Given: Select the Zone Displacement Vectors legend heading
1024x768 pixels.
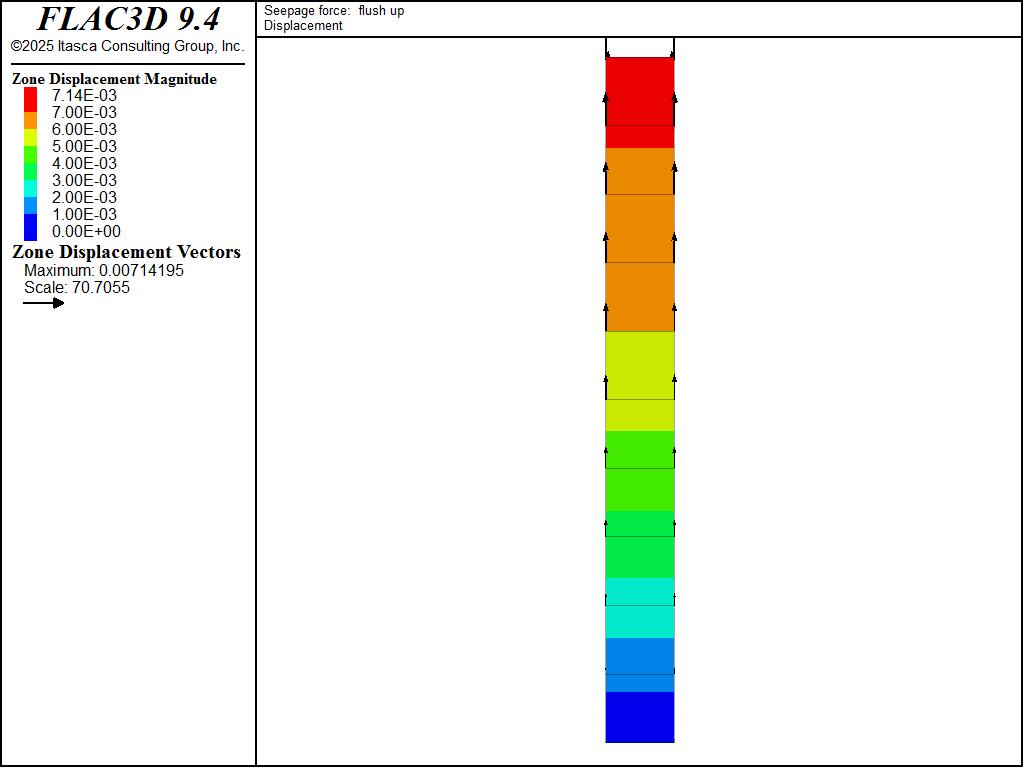Looking at the screenshot, I should point(126,252).
